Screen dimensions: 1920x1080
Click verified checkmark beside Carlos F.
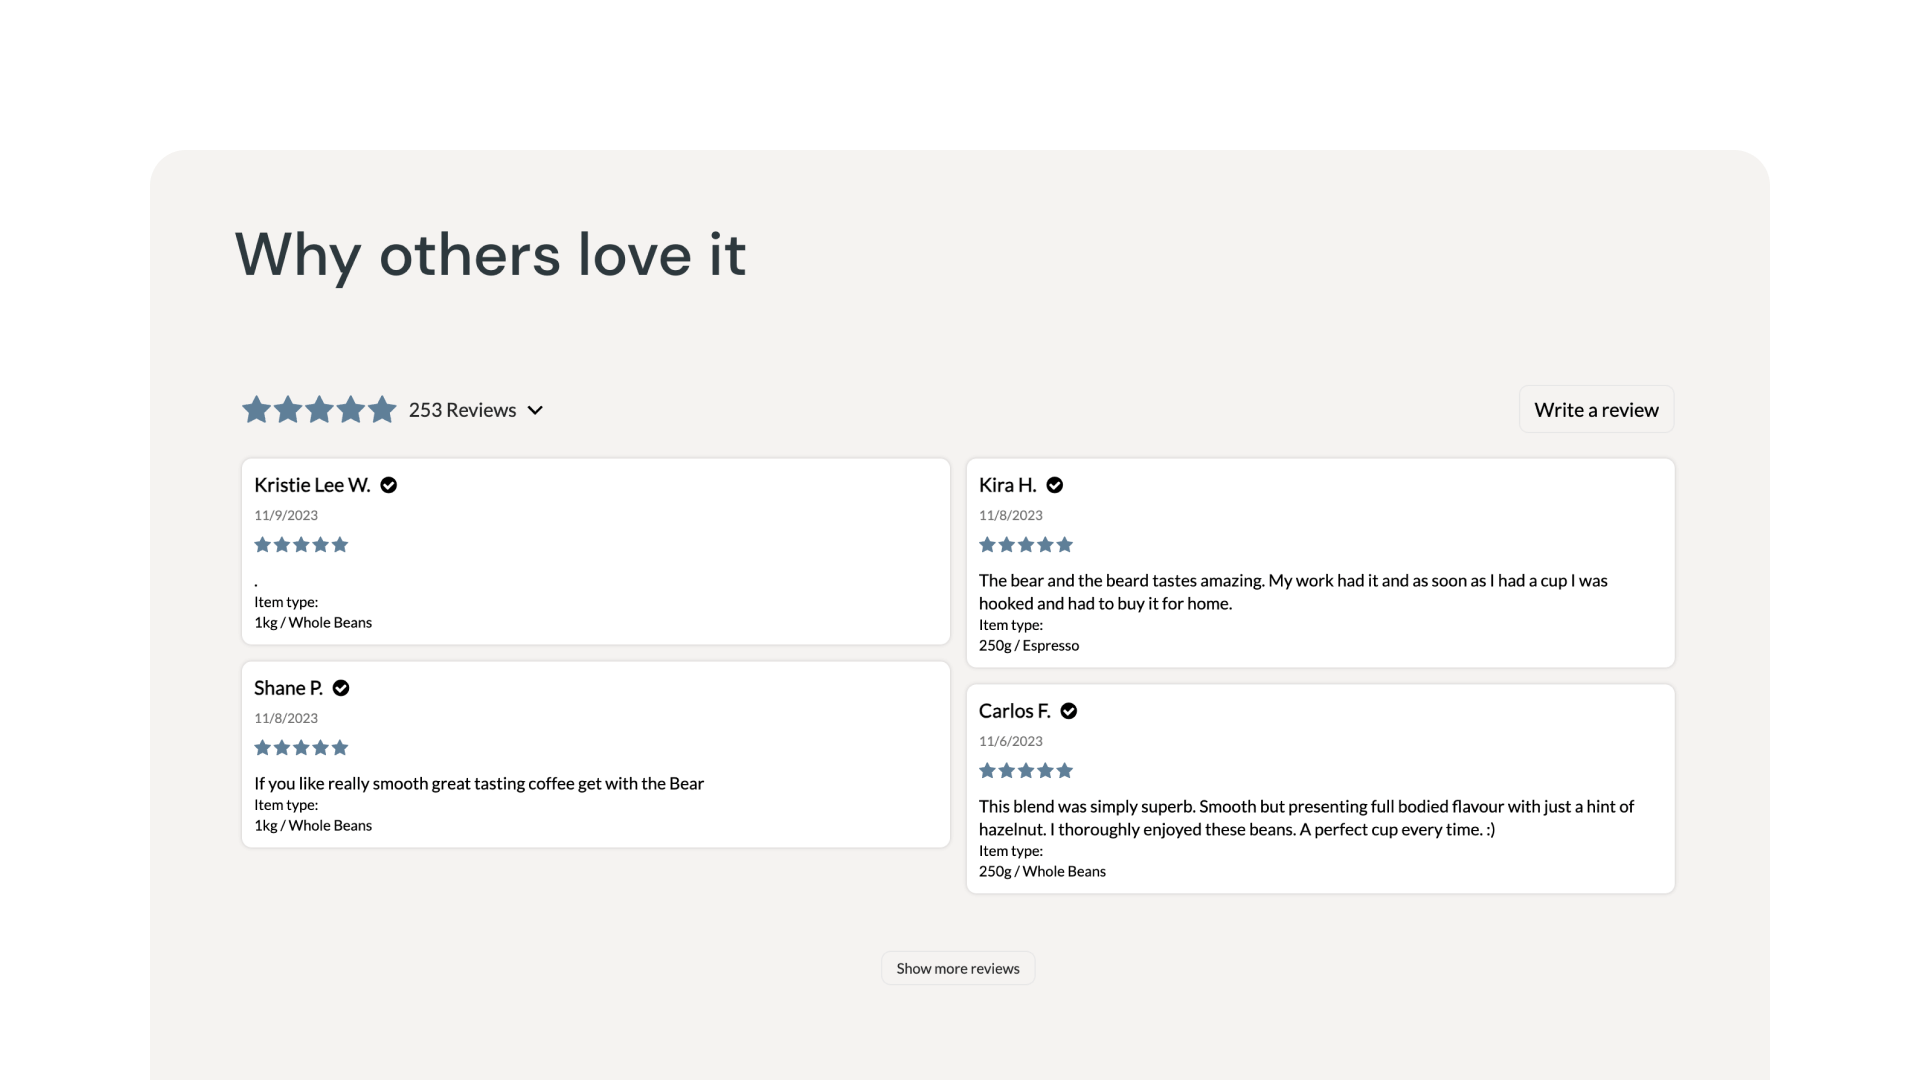coord(1069,711)
